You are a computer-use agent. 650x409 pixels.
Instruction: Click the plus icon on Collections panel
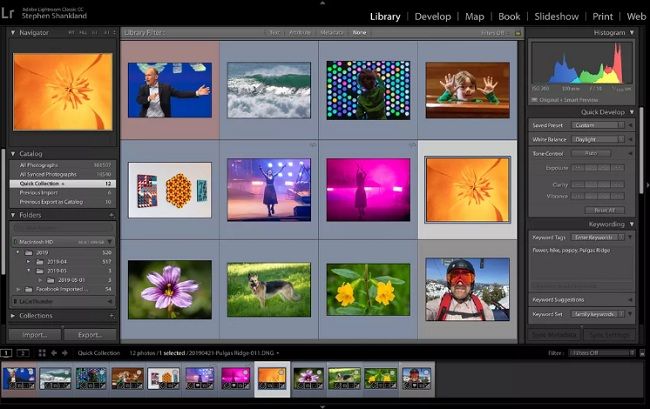pyautogui.click(x=110, y=317)
